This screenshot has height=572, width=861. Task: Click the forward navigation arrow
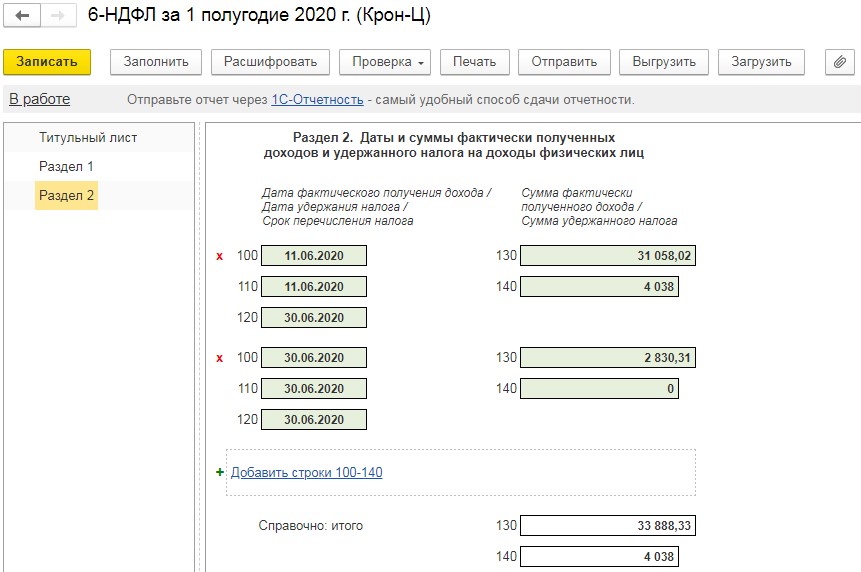click(58, 17)
